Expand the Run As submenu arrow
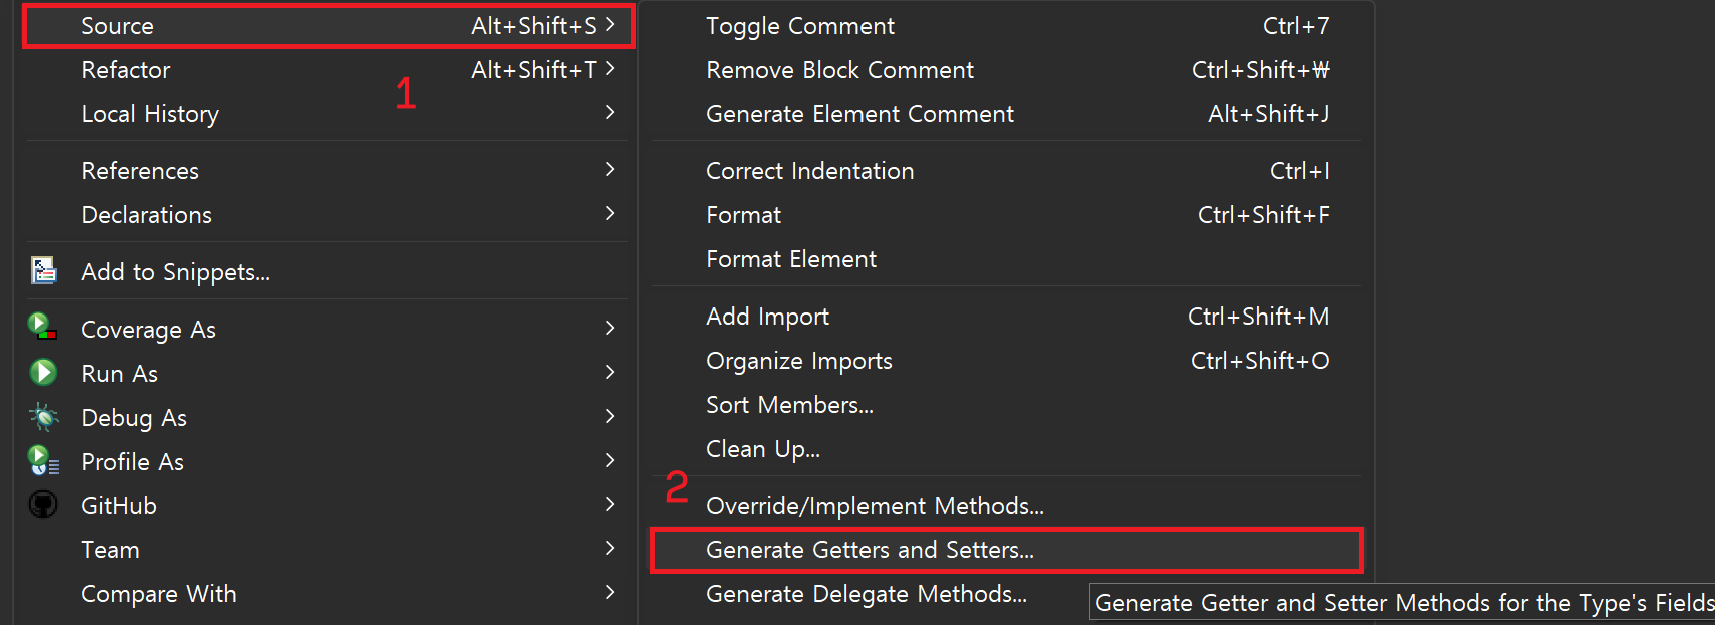Screen dimensions: 1716x626 click(610, 372)
